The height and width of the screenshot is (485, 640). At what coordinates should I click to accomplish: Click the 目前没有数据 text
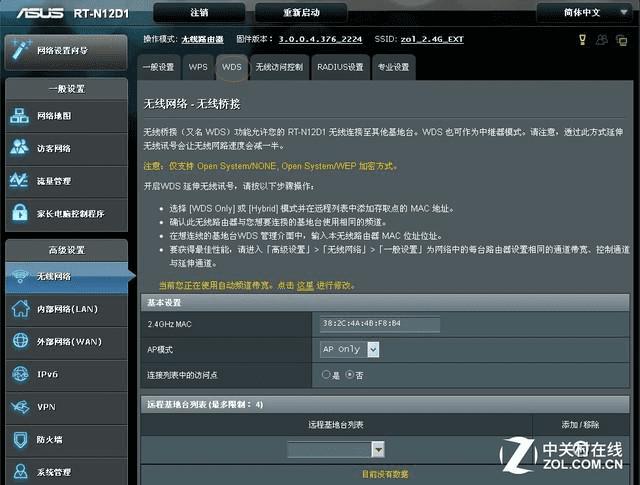pos(385,474)
